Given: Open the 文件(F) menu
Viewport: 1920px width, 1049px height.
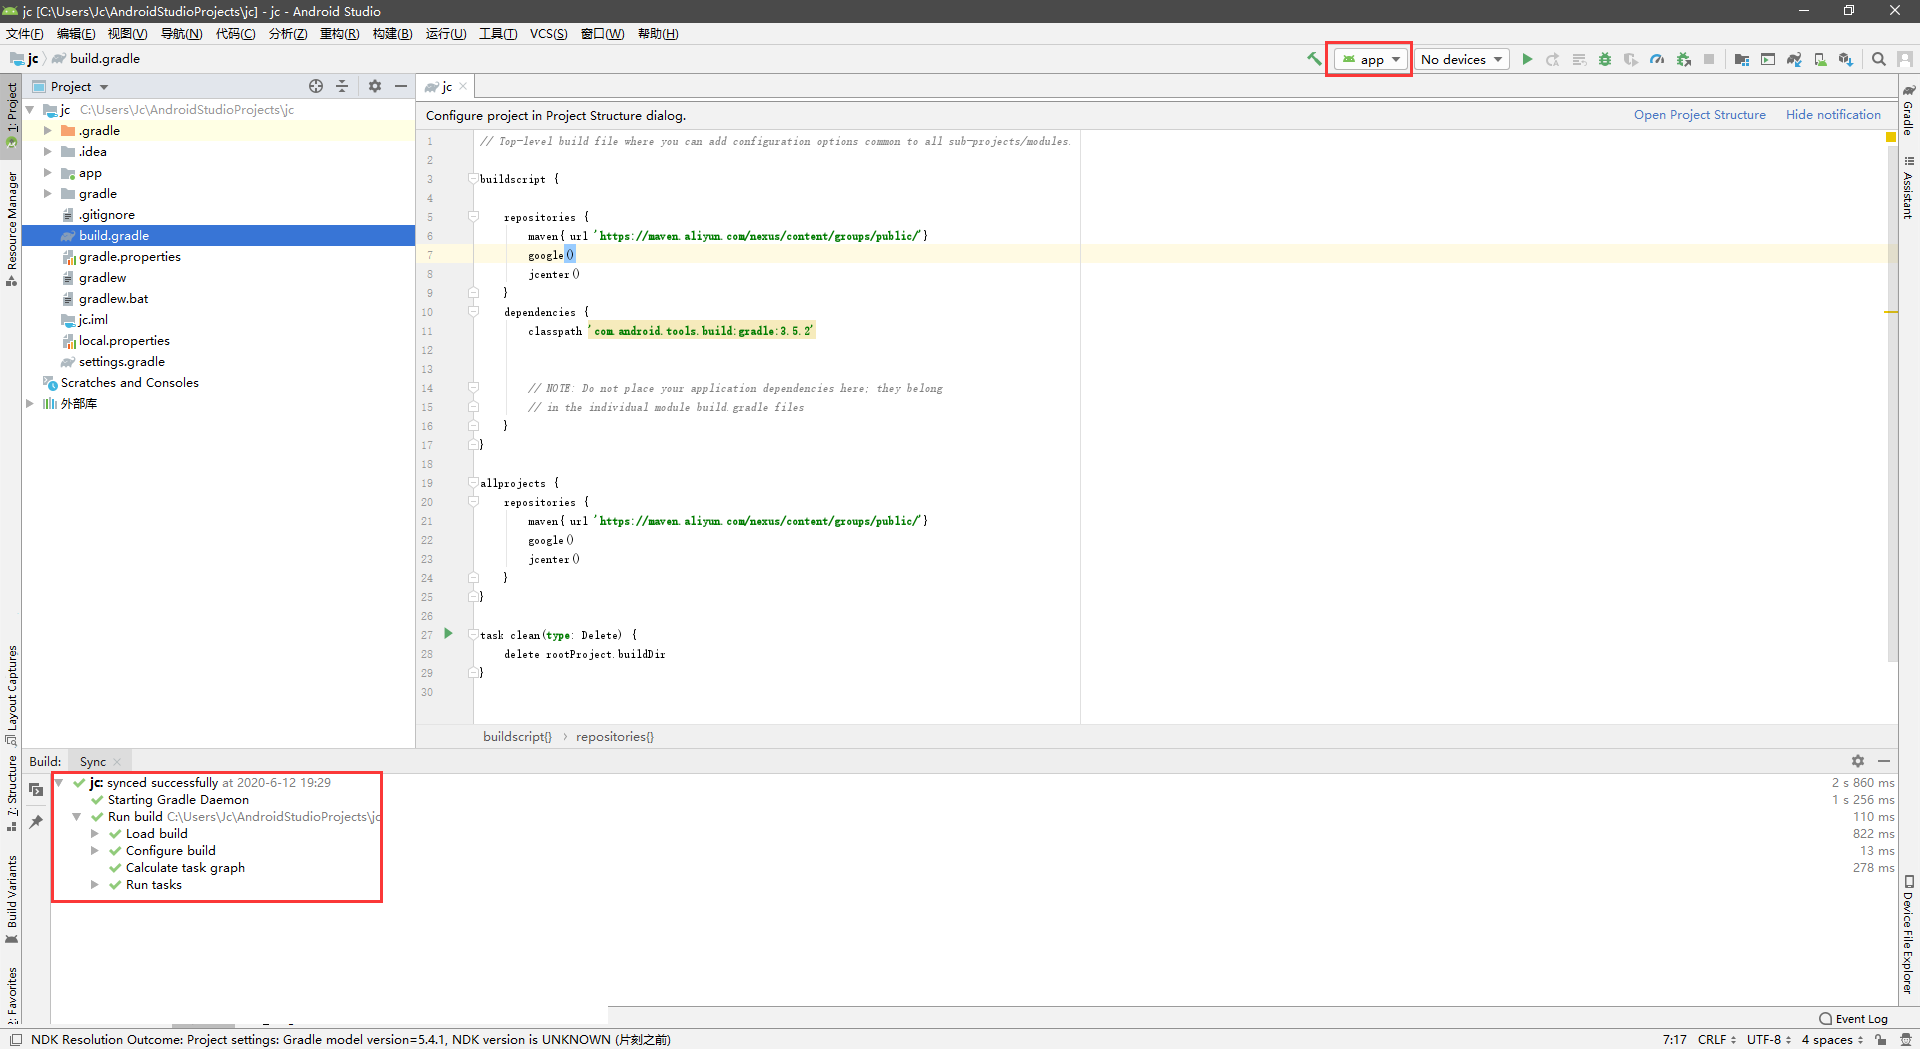Looking at the screenshot, I should pos(25,34).
